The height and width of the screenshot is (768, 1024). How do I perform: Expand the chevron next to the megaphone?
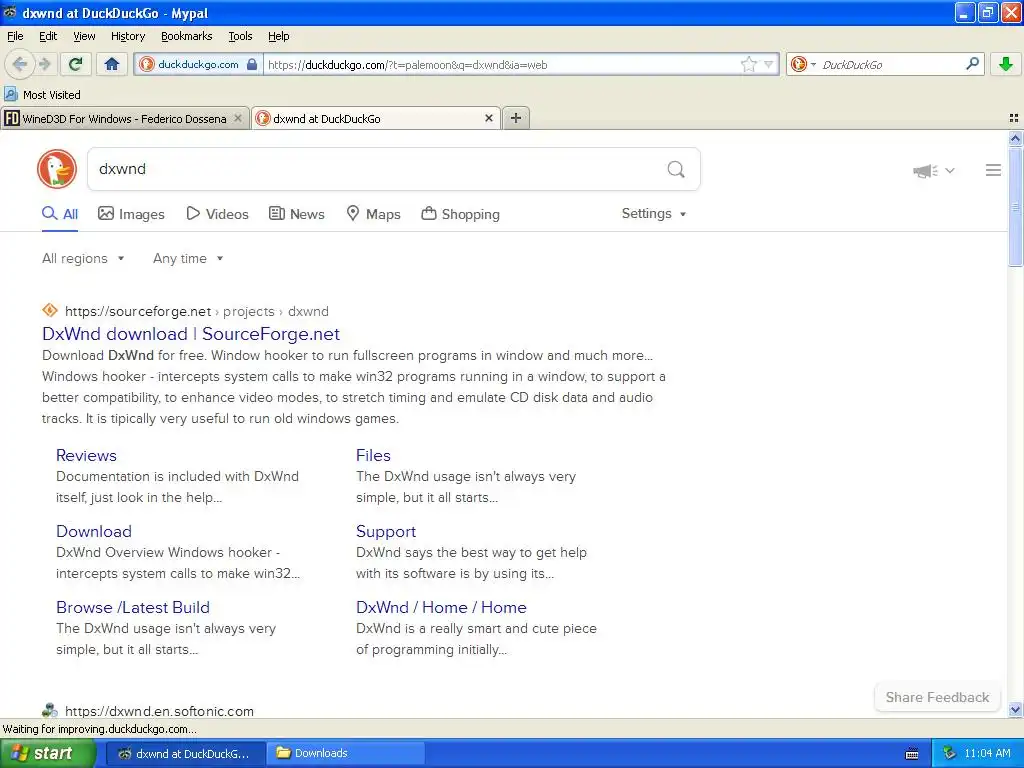(950, 170)
